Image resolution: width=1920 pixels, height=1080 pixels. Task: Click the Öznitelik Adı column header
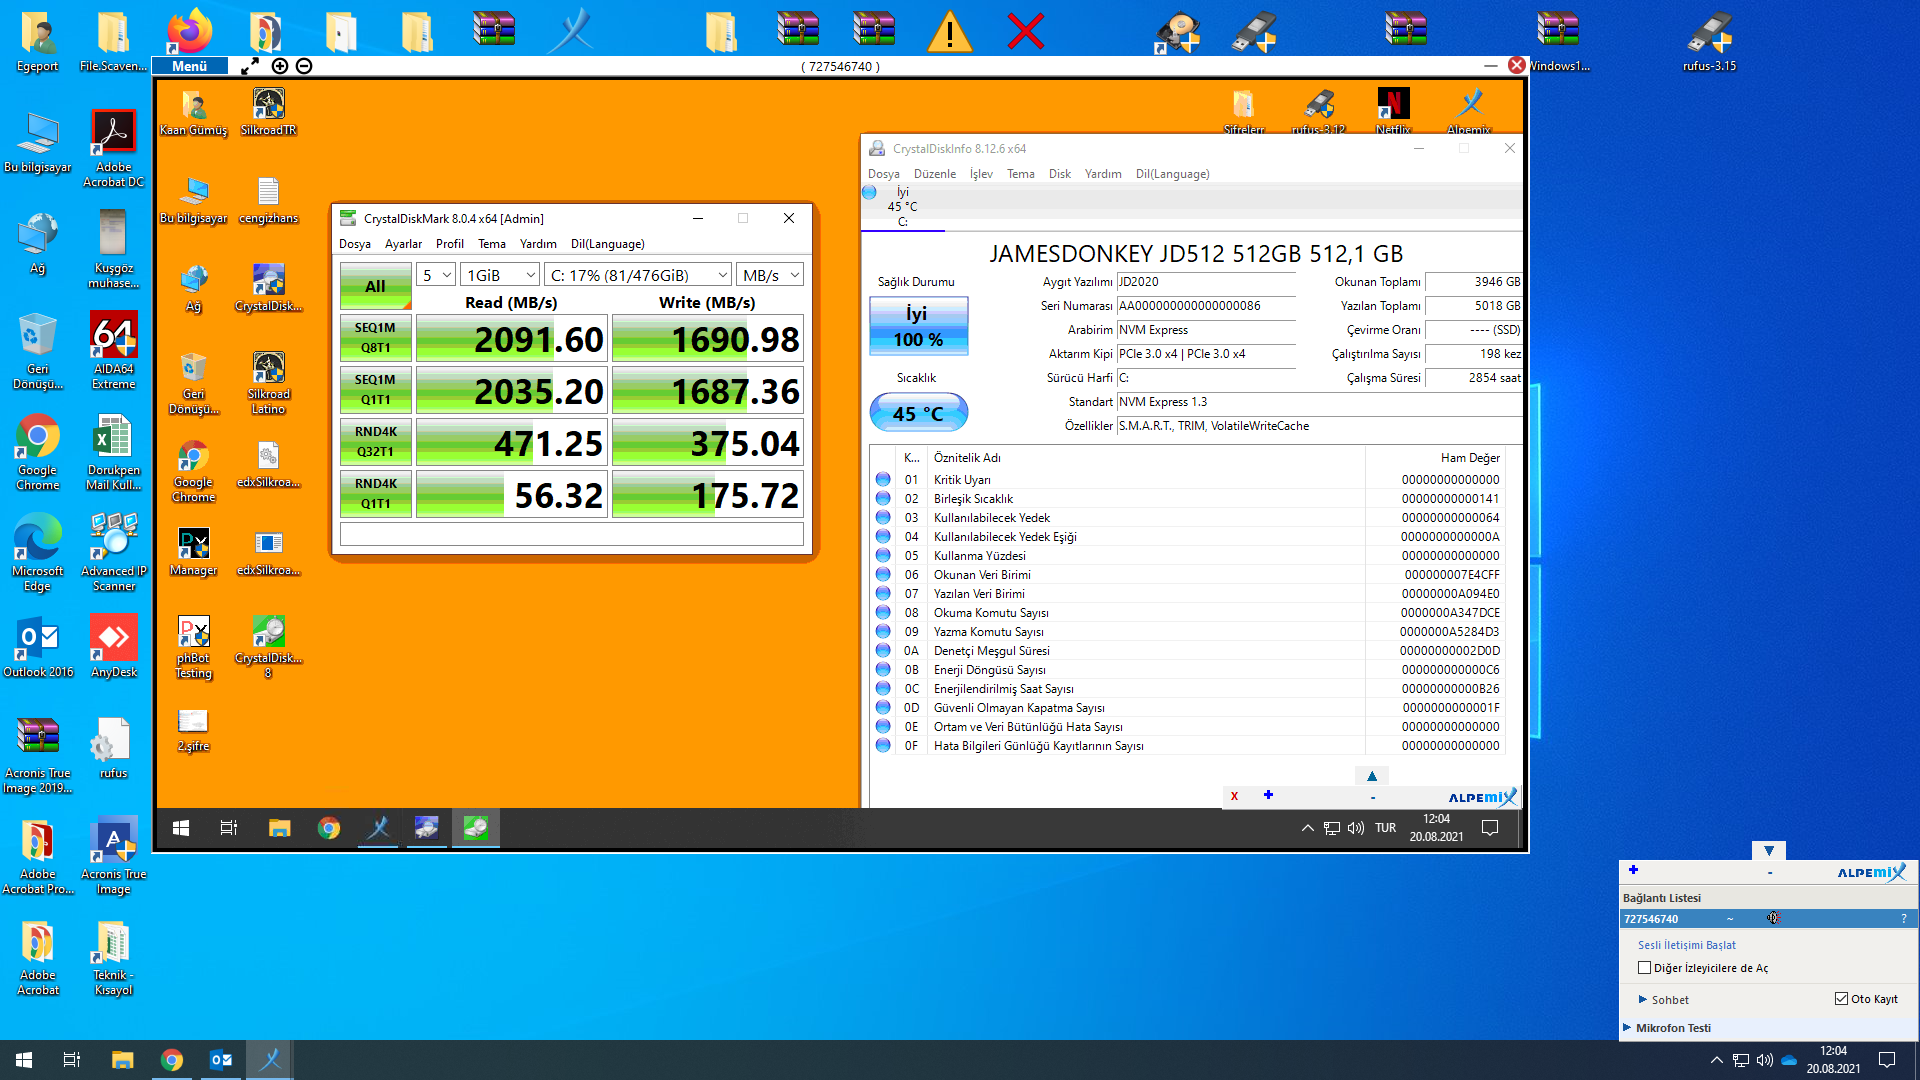point(967,458)
